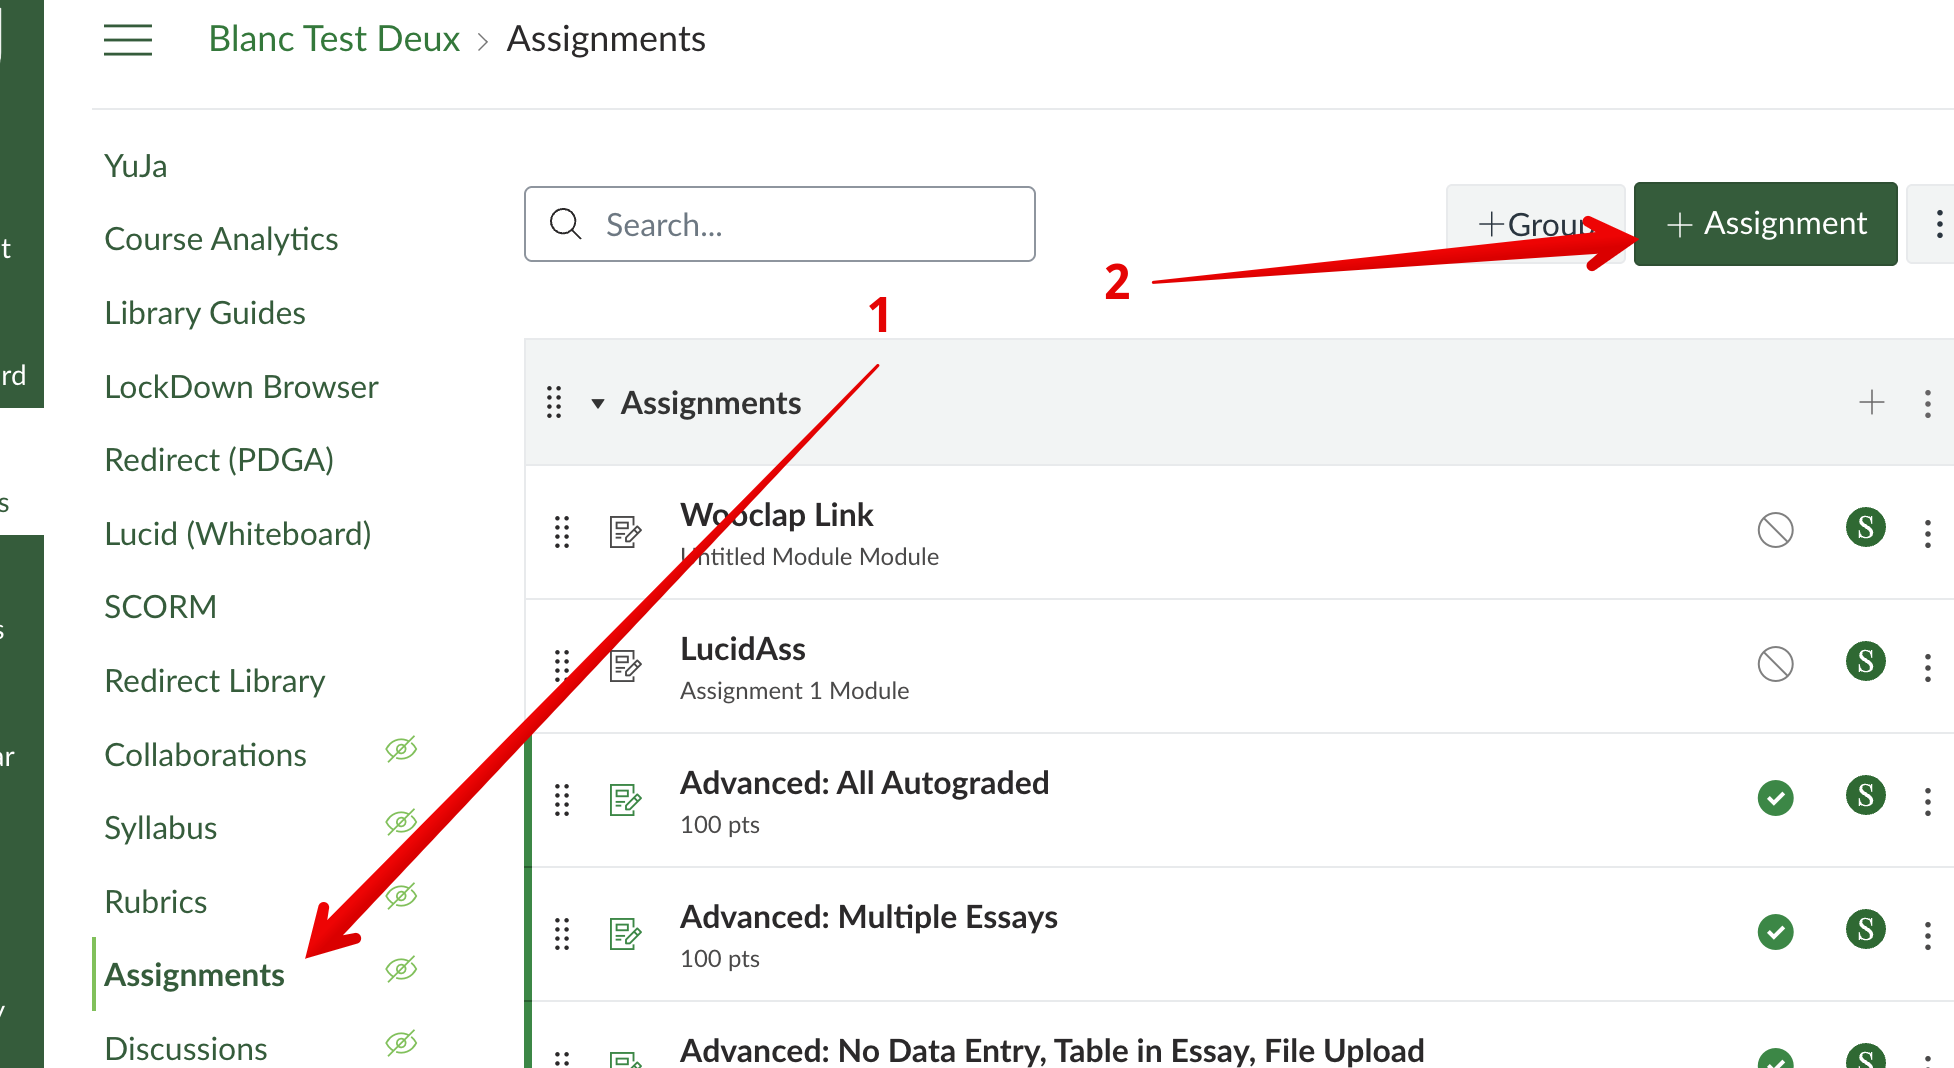
Task: Click assignment type icon for Advanced: Multiple Essays
Action: pyautogui.click(x=625, y=934)
